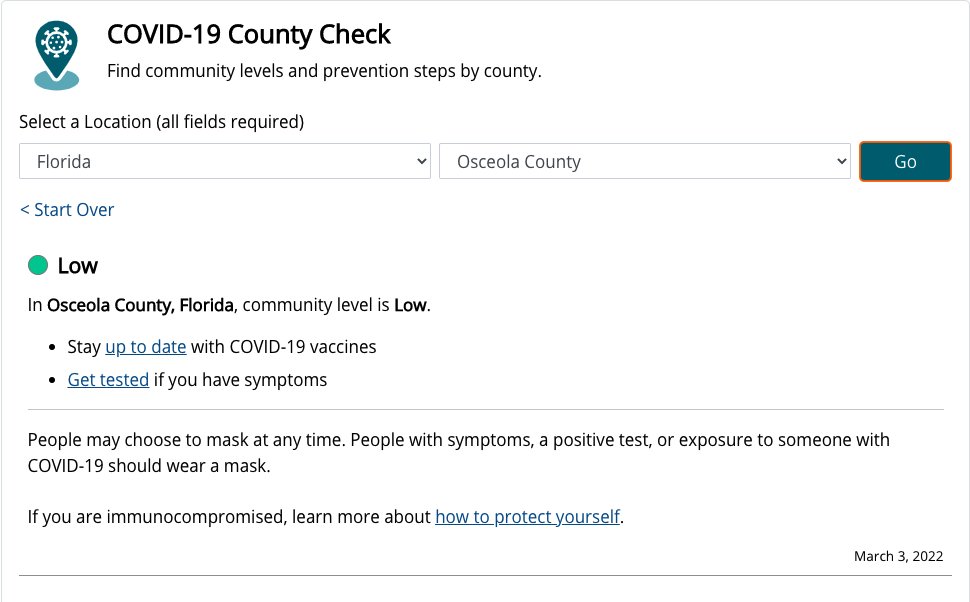The width and height of the screenshot is (970, 602).
Task: Click the "Select a Location" label
Action: click(161, 122)
